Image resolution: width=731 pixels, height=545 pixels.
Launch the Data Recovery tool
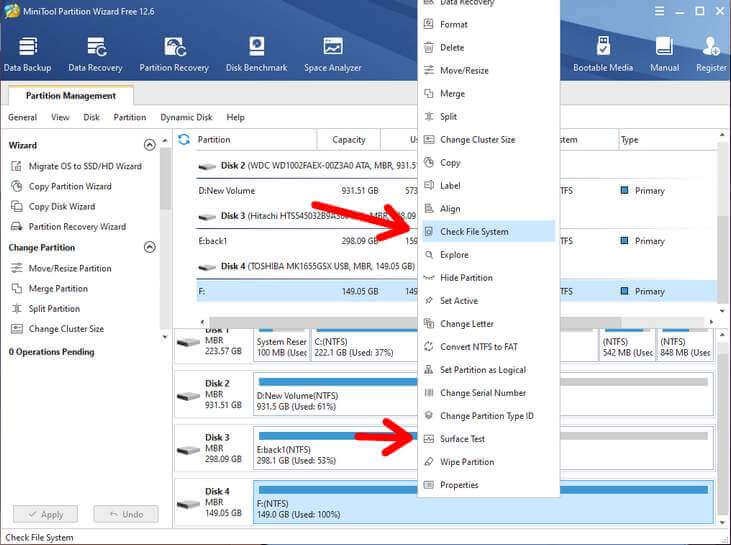tap(96, 55)
